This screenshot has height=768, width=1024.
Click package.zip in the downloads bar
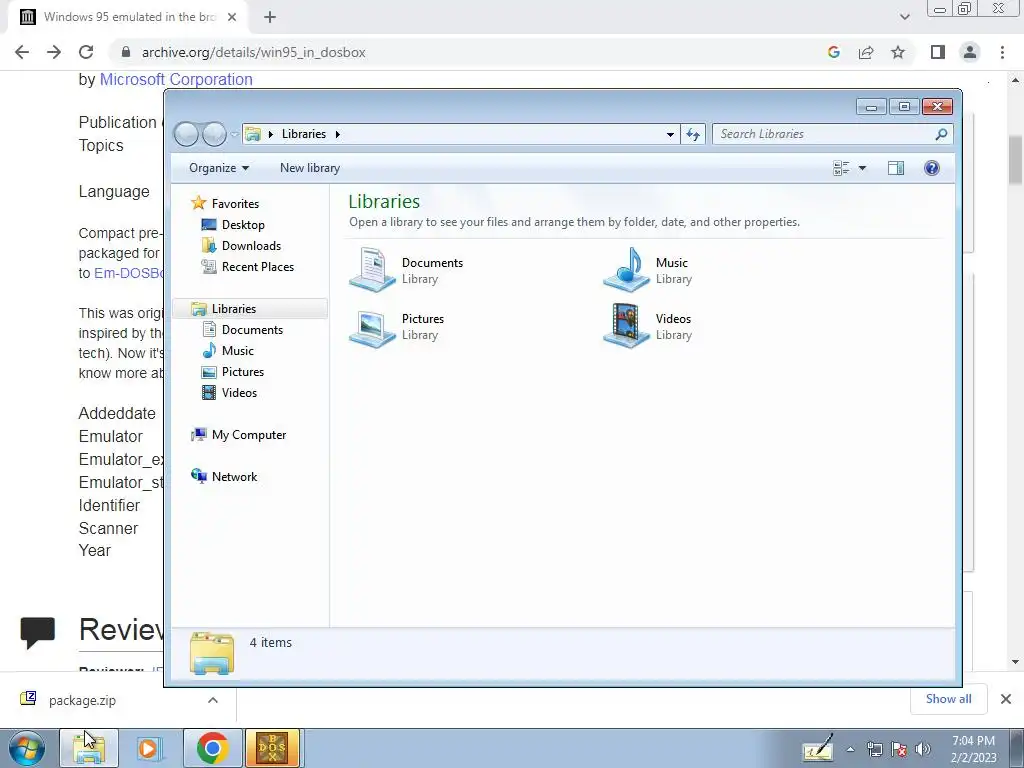(x=82, y=700)
